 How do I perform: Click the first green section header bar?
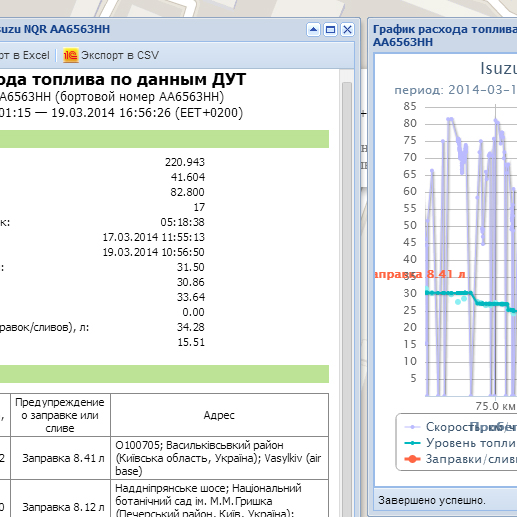point(164,139)
